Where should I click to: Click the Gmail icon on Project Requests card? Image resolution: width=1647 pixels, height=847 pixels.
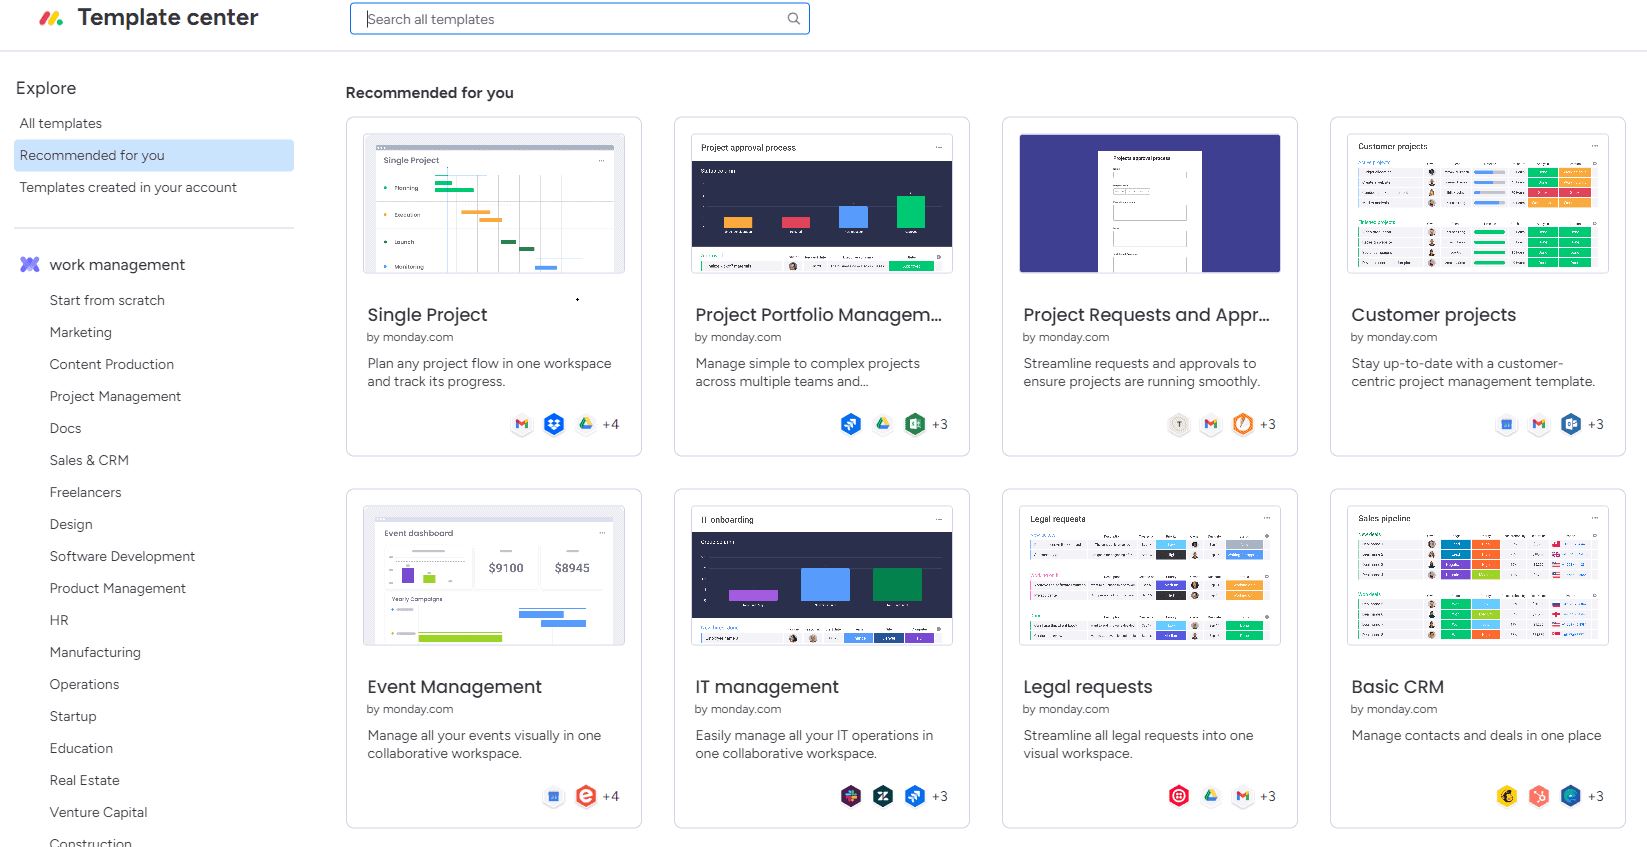coord(1211,424)
